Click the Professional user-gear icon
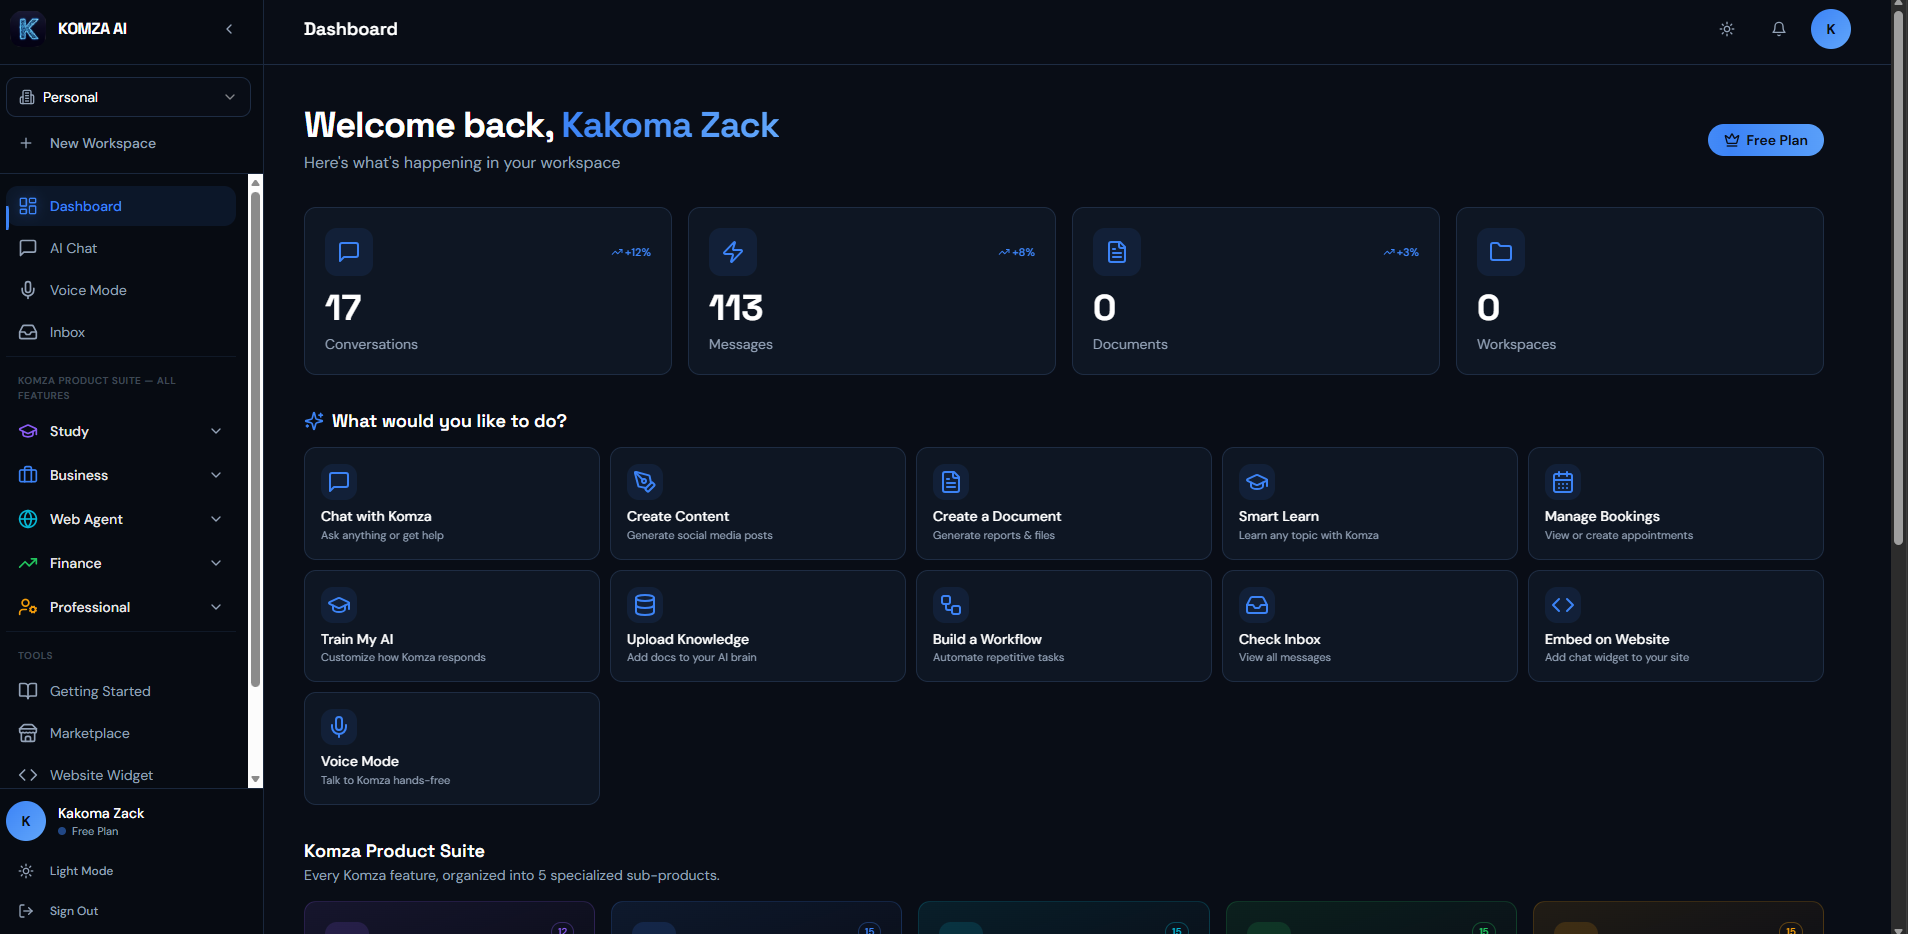This screenshot has width=1908, height=934. pyautogui.click(x=28, y=607)
